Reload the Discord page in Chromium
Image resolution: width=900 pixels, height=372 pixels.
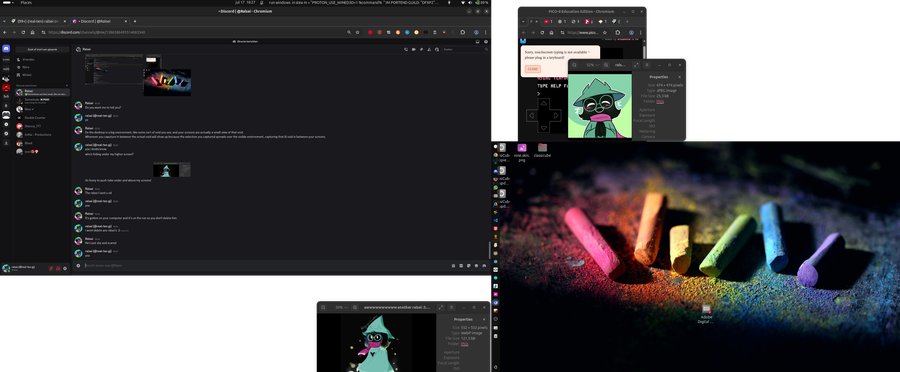[23, 32]
